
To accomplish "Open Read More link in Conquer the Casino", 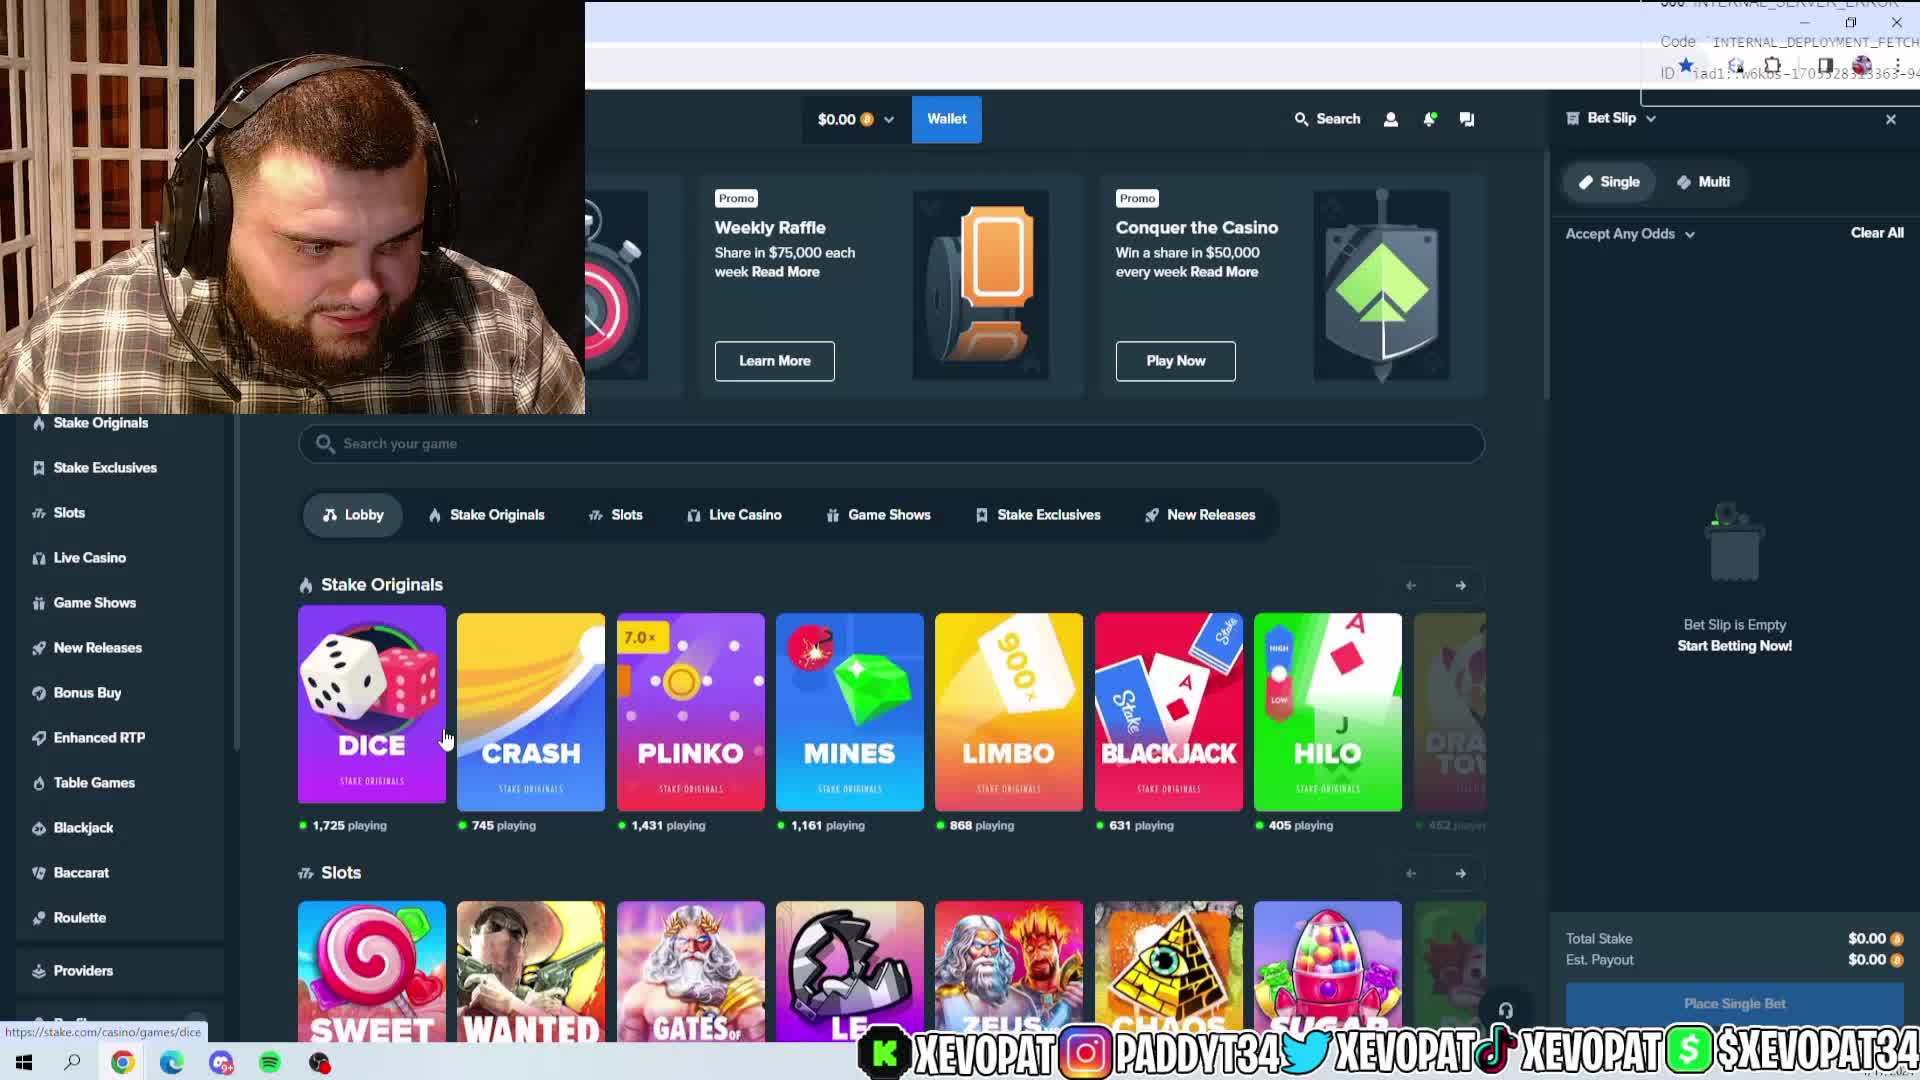I will pyautogui.click(x=1224, y=272).
